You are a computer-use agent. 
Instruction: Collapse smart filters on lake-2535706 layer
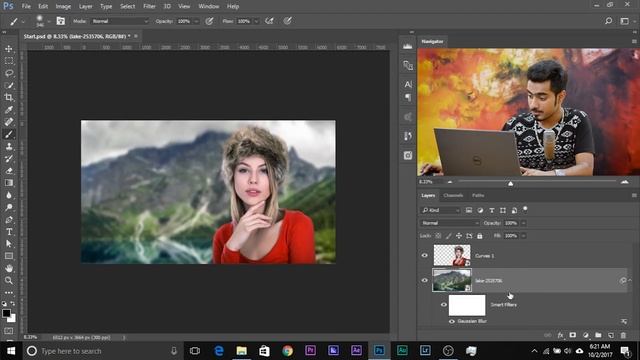[630, 280]
